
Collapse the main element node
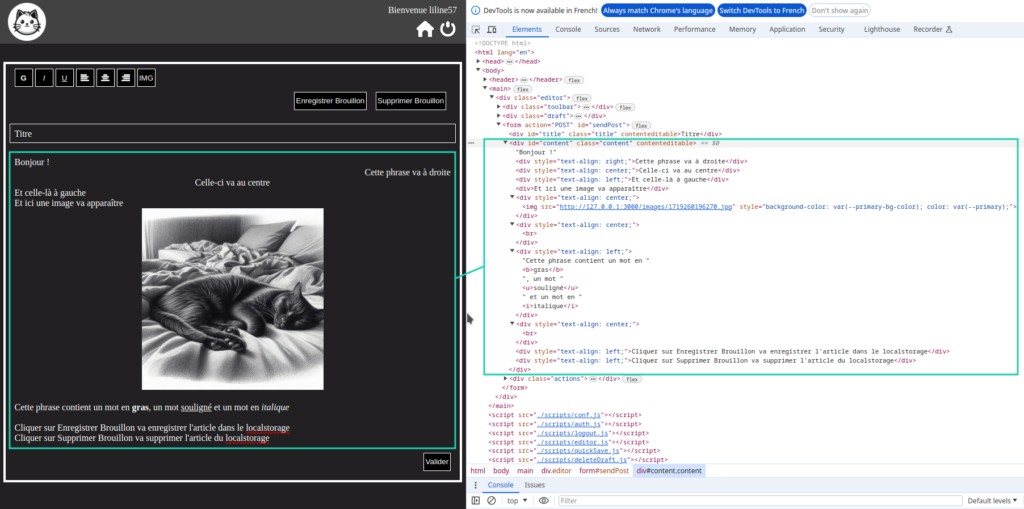tap(485, 89)
